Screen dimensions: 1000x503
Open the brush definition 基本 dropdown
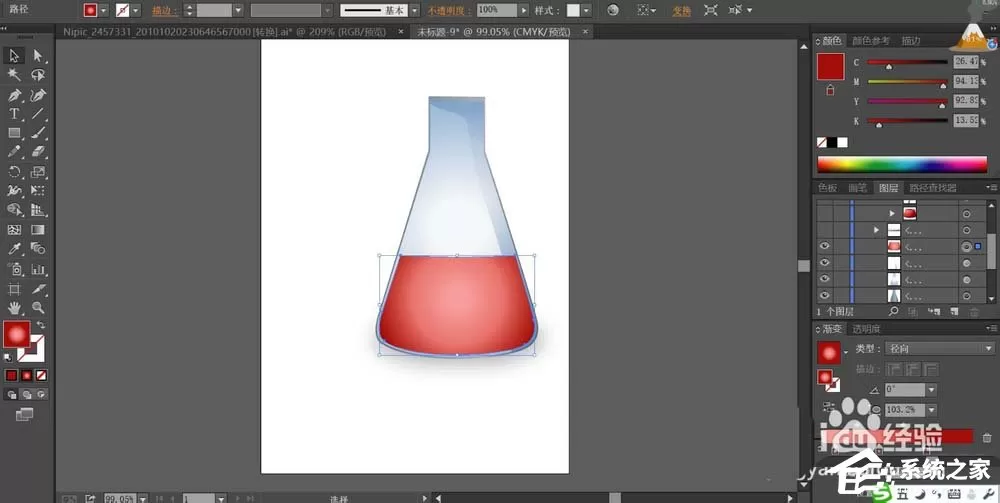pyautogui.click(x=415, y=11)
